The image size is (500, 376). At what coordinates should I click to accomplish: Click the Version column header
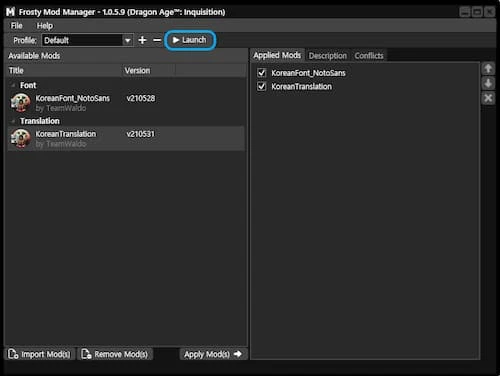(x=148, y=71)
